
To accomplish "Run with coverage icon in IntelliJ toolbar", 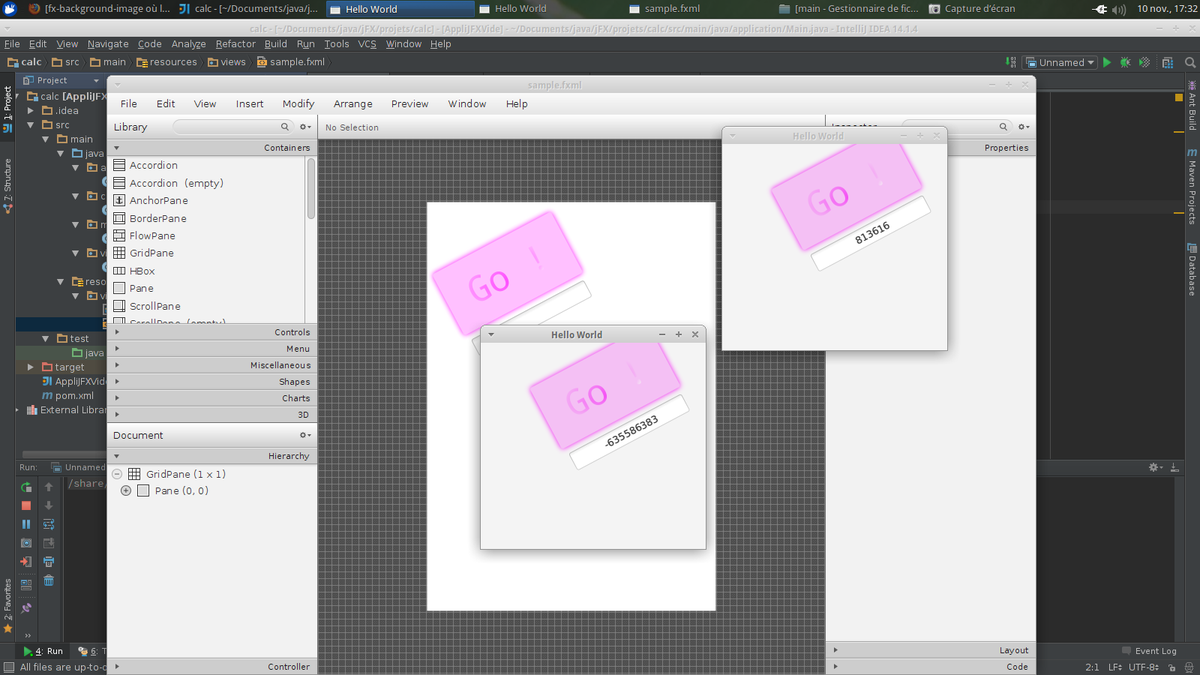I will click(1142, 62).
